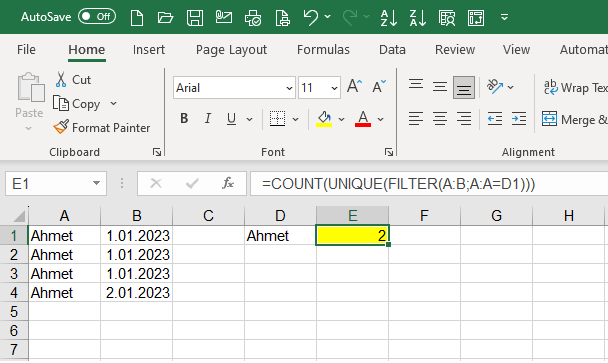The width and height of the screenshot is (608, 363).
Task: Click the Increase Font Size icon
Action: (x=354, y=86)
